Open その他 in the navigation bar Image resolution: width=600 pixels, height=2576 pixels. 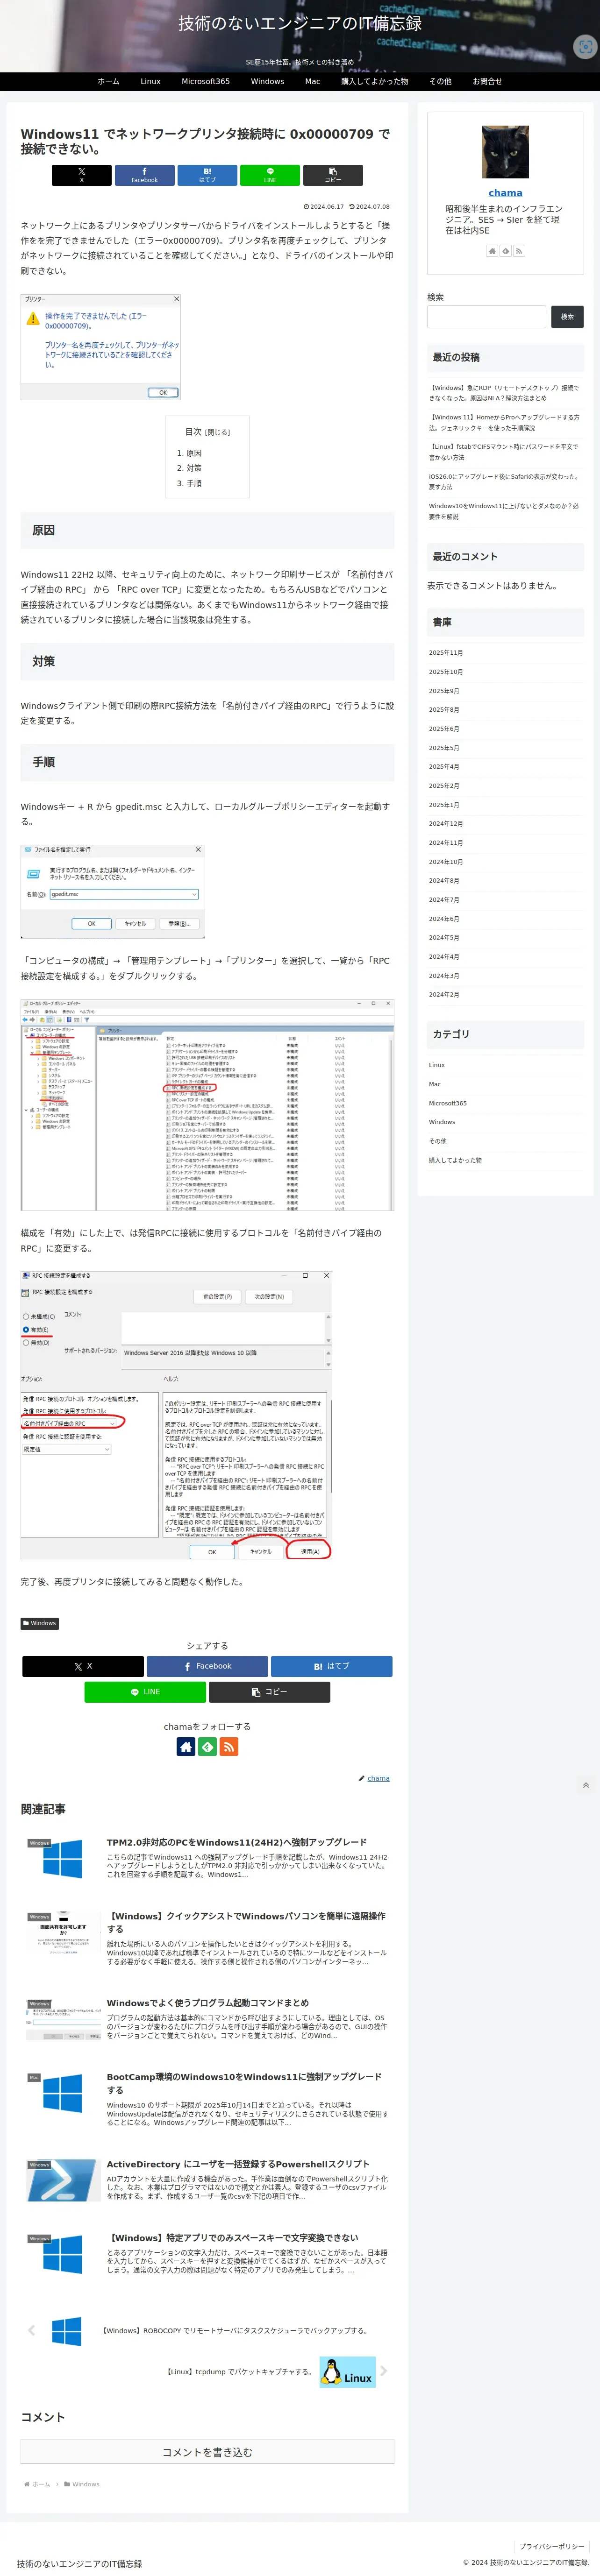pos(440,82)
